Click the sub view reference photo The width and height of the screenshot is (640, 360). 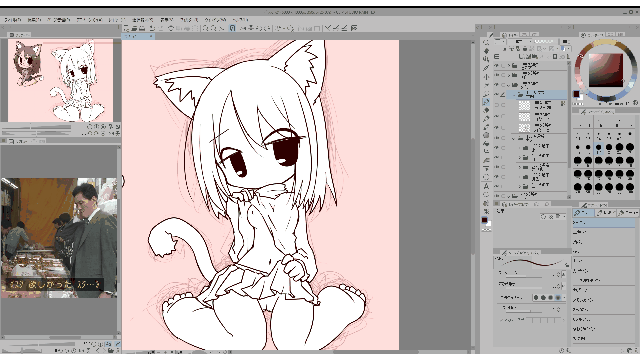59,238
